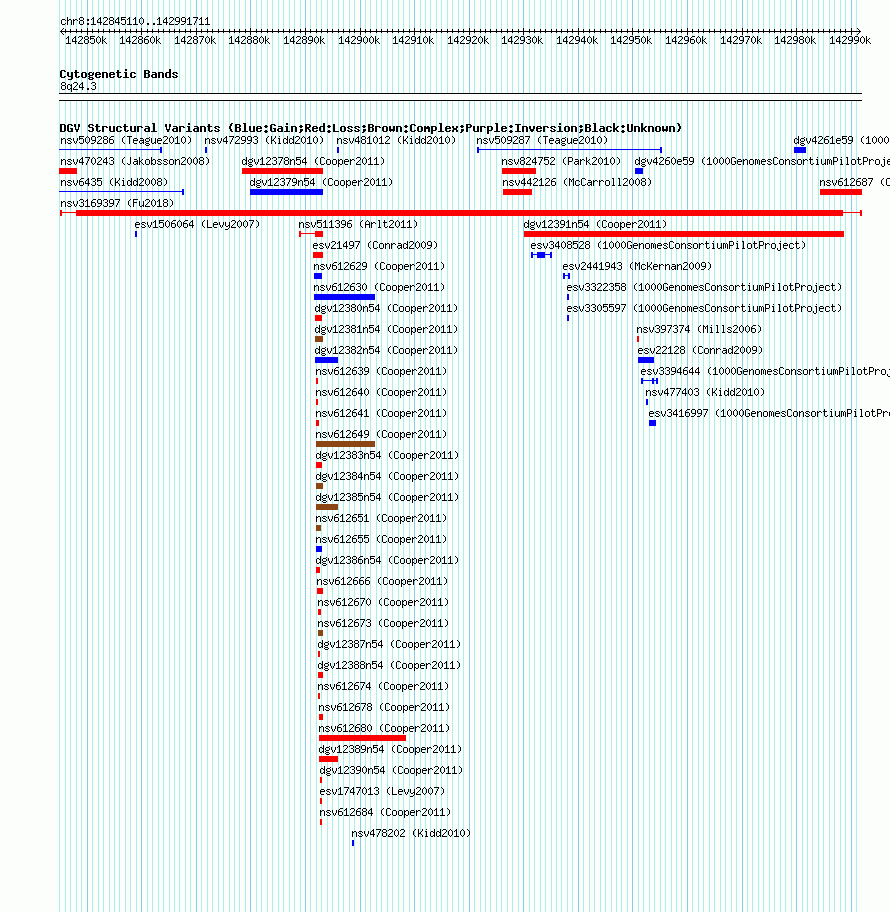Select esv22128 (Conrad2009) label

click(x=700, y=350)
